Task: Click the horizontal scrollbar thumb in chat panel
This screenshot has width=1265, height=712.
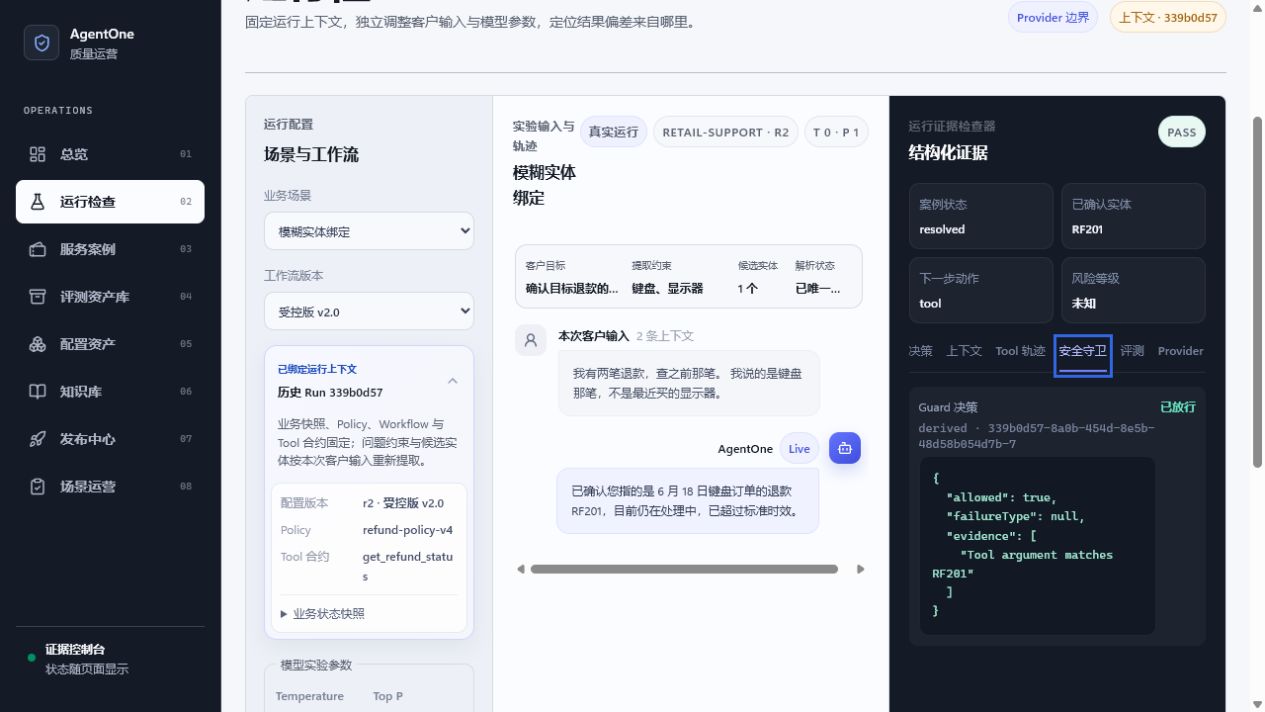Action: click(x=684, y=569)
